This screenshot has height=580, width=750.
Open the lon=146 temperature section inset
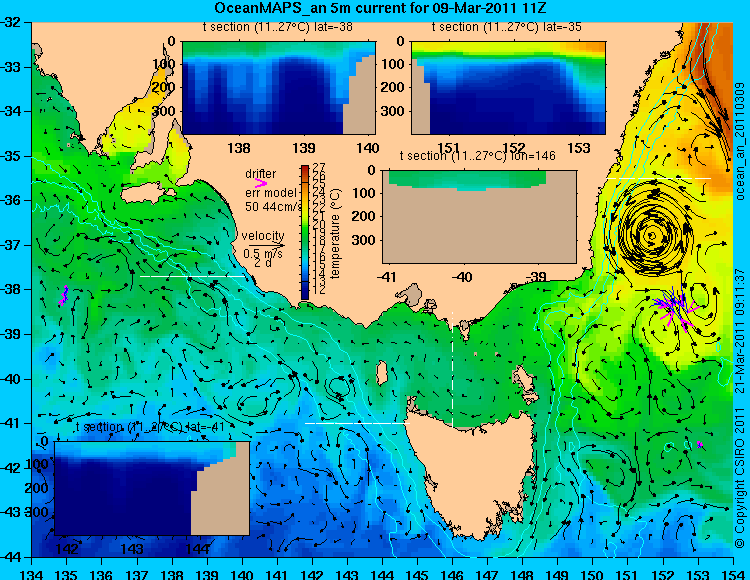[x=479, y=217]
